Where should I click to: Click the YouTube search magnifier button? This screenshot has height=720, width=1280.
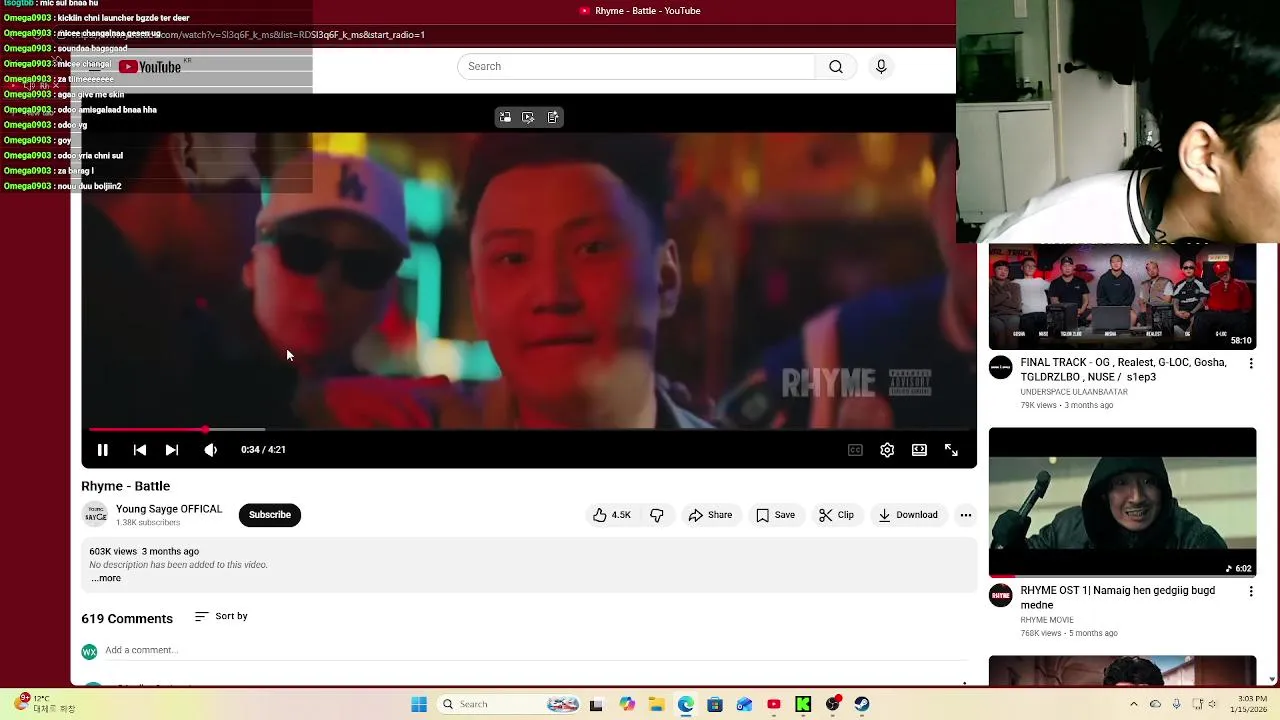pyautogui.click(x=836, y=66)
